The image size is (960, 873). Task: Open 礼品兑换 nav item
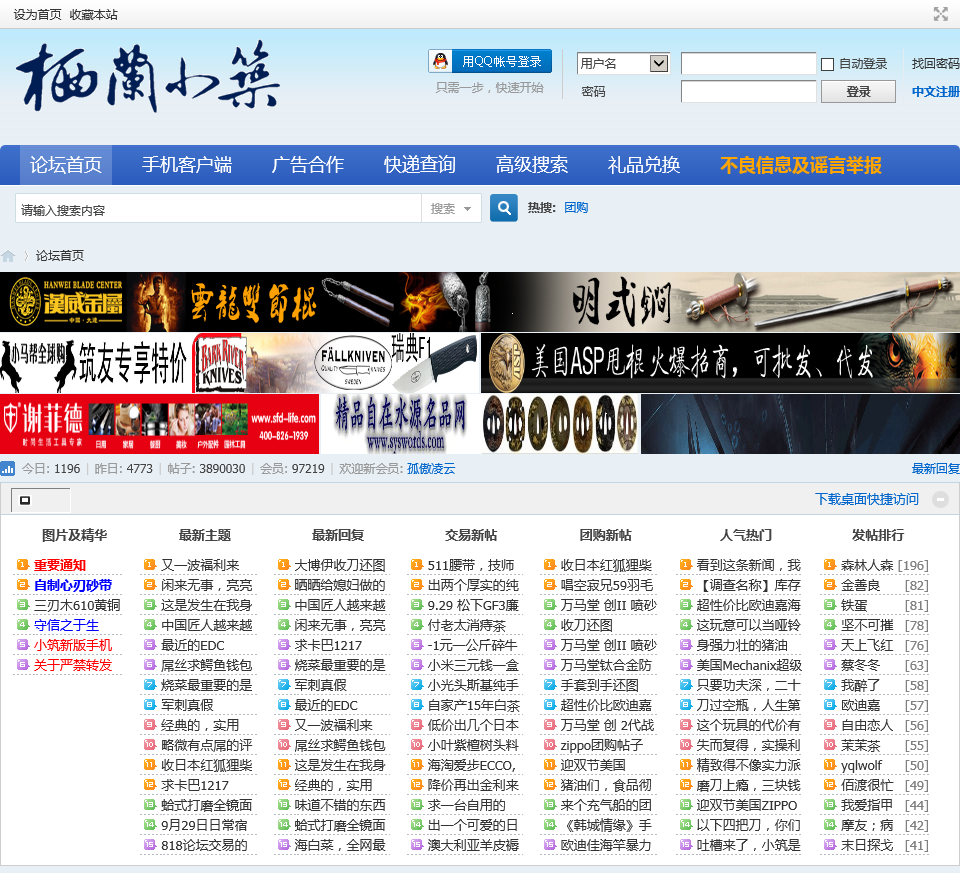tap(643, 165)
